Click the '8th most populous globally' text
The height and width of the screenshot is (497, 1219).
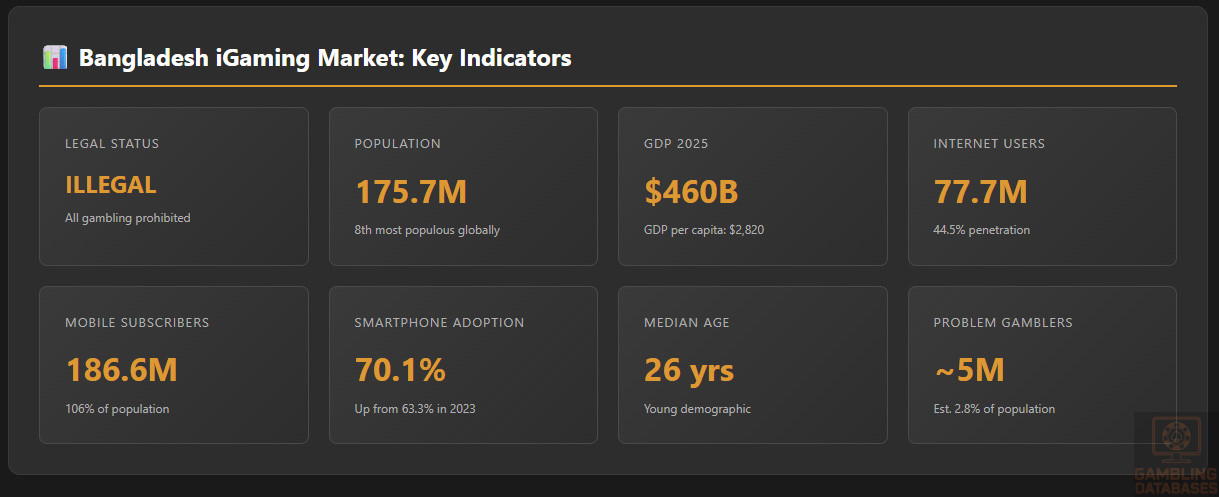(427, 230)
